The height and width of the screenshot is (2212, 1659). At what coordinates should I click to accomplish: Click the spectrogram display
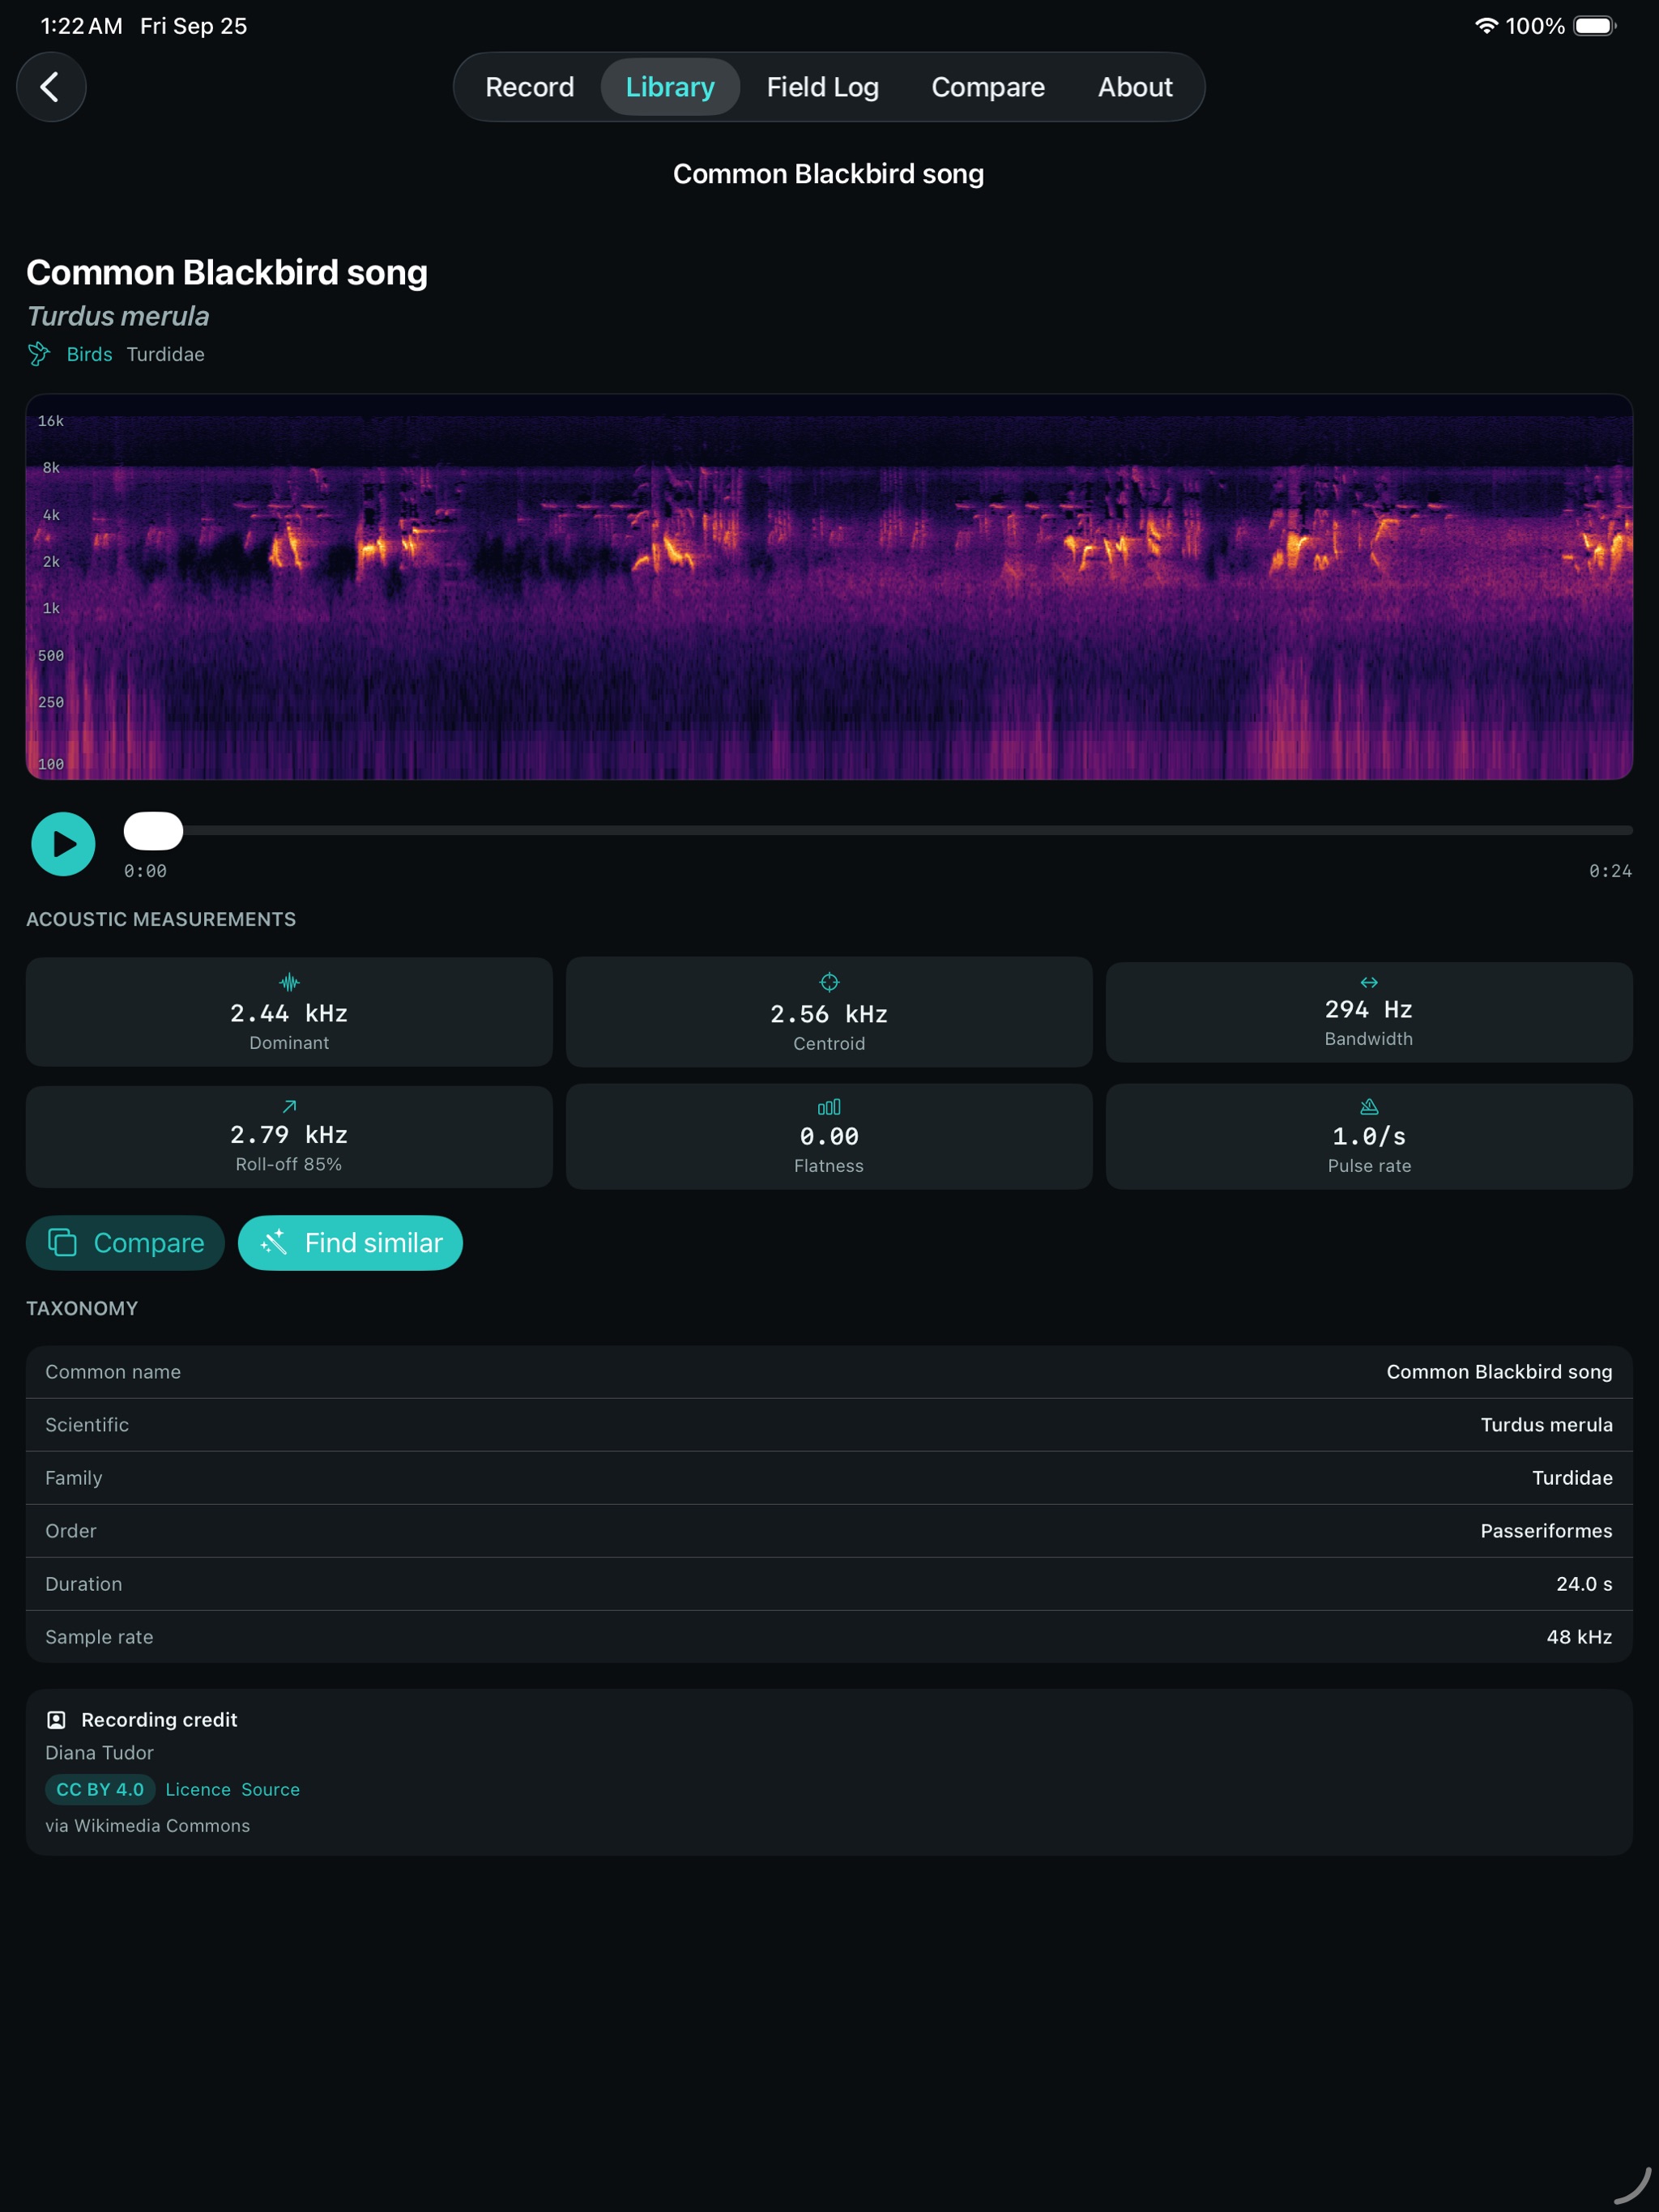(829, 587)
